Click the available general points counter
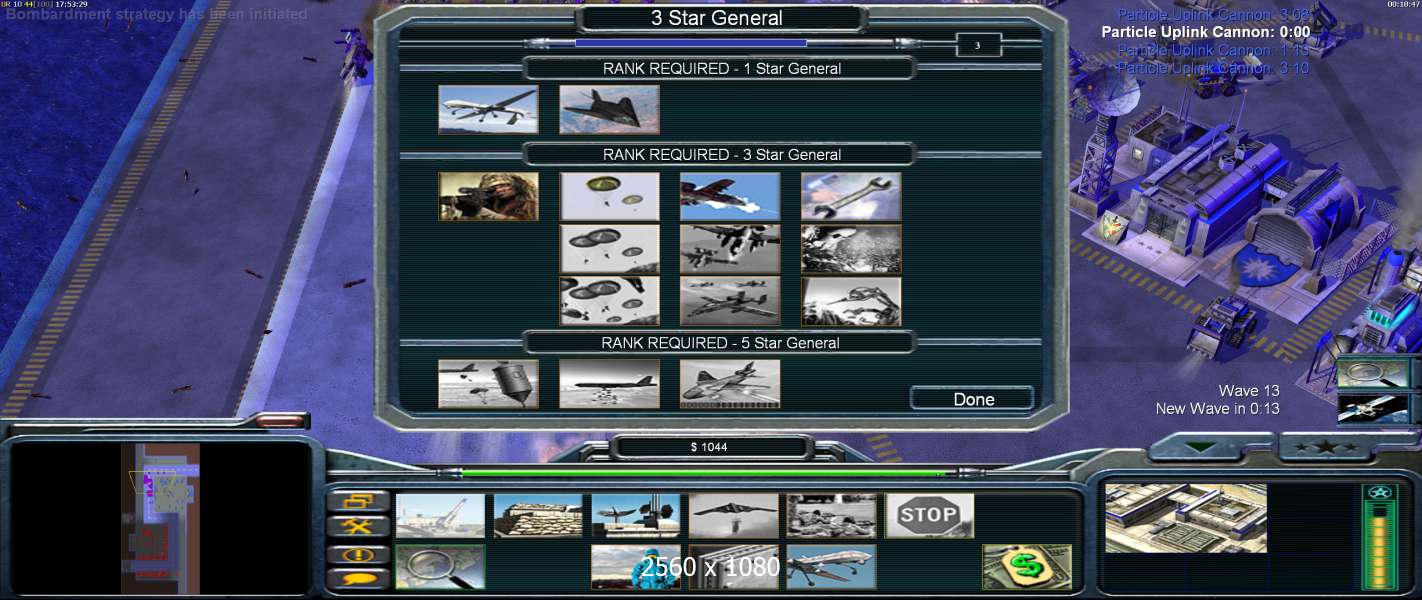This screenshot has width=1422, height=600. 978,45
